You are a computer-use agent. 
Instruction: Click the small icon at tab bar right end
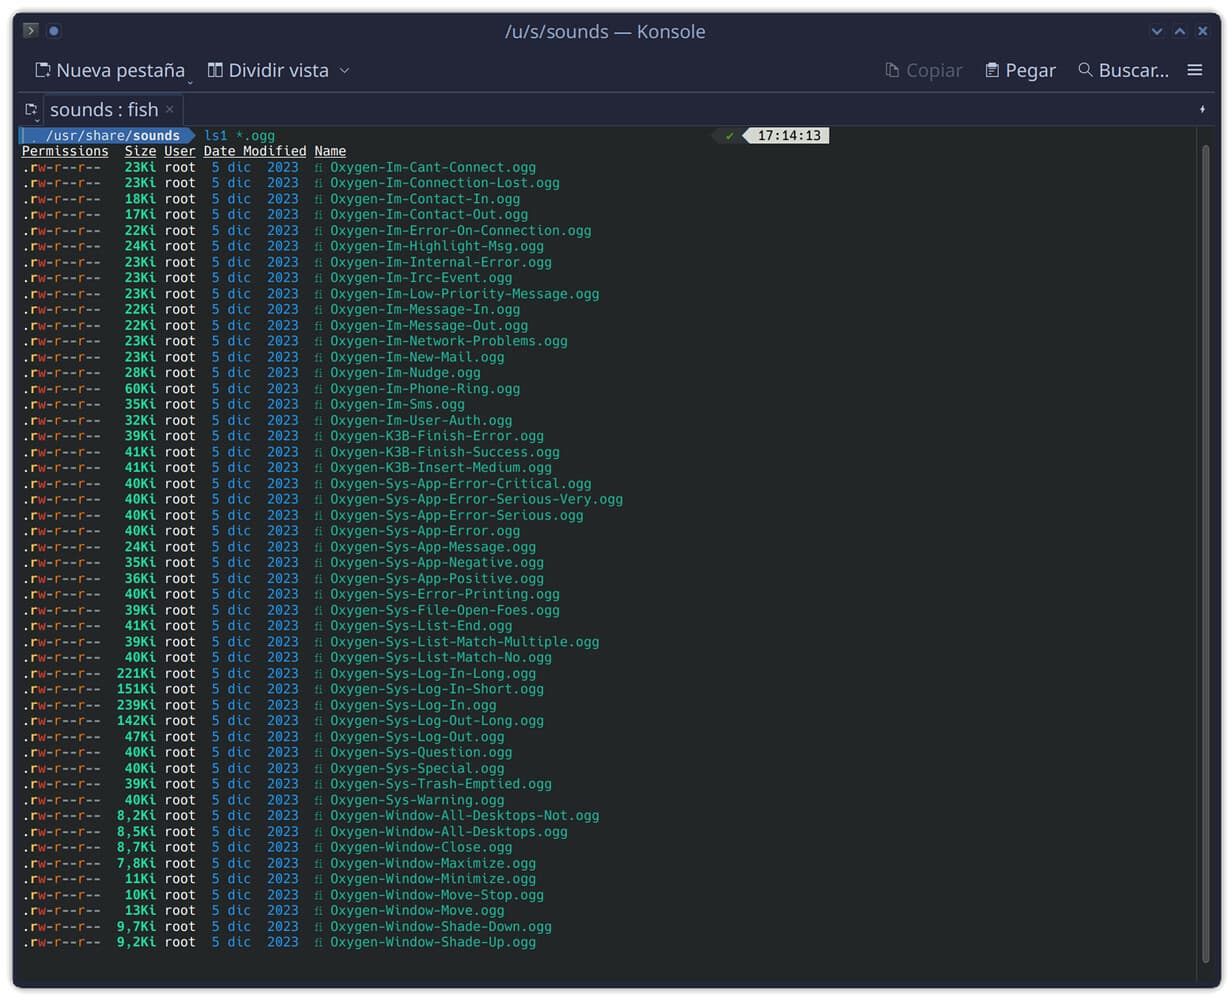1202,109
